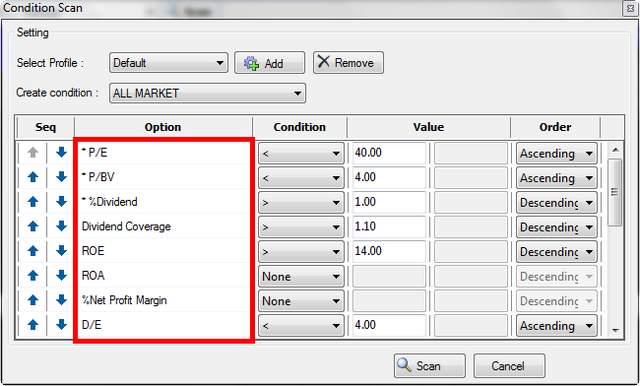640x386 pixels.
Task: Move the %Net Profit Margin row up
Action: click(x=33, y=300)
